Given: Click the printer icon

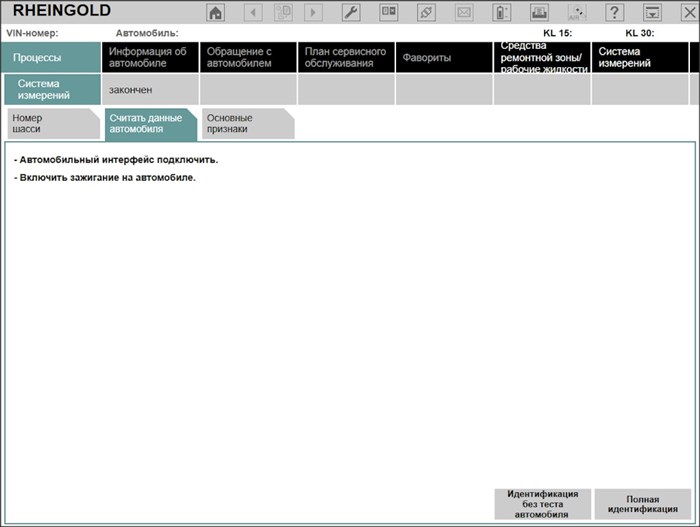Looking at the screenshot, I should pos(539,13).
